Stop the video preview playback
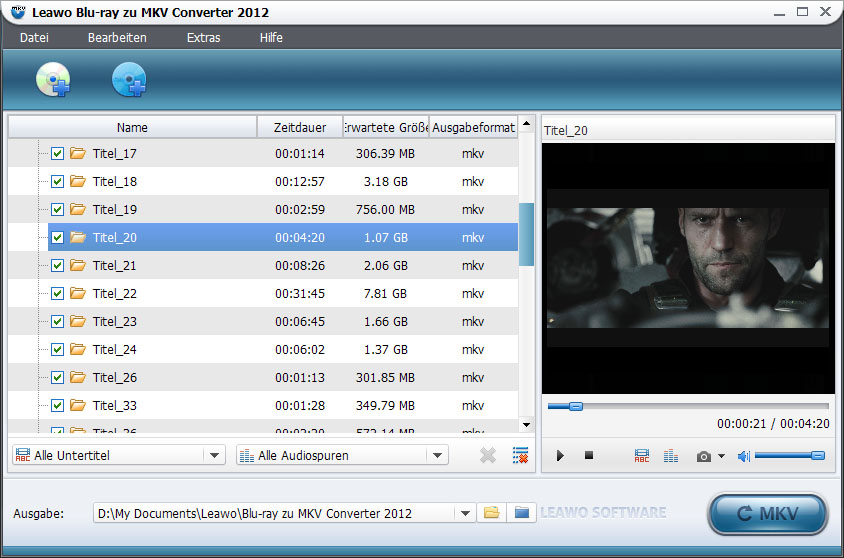Screen dimensions: 844x558 (589, 456)
